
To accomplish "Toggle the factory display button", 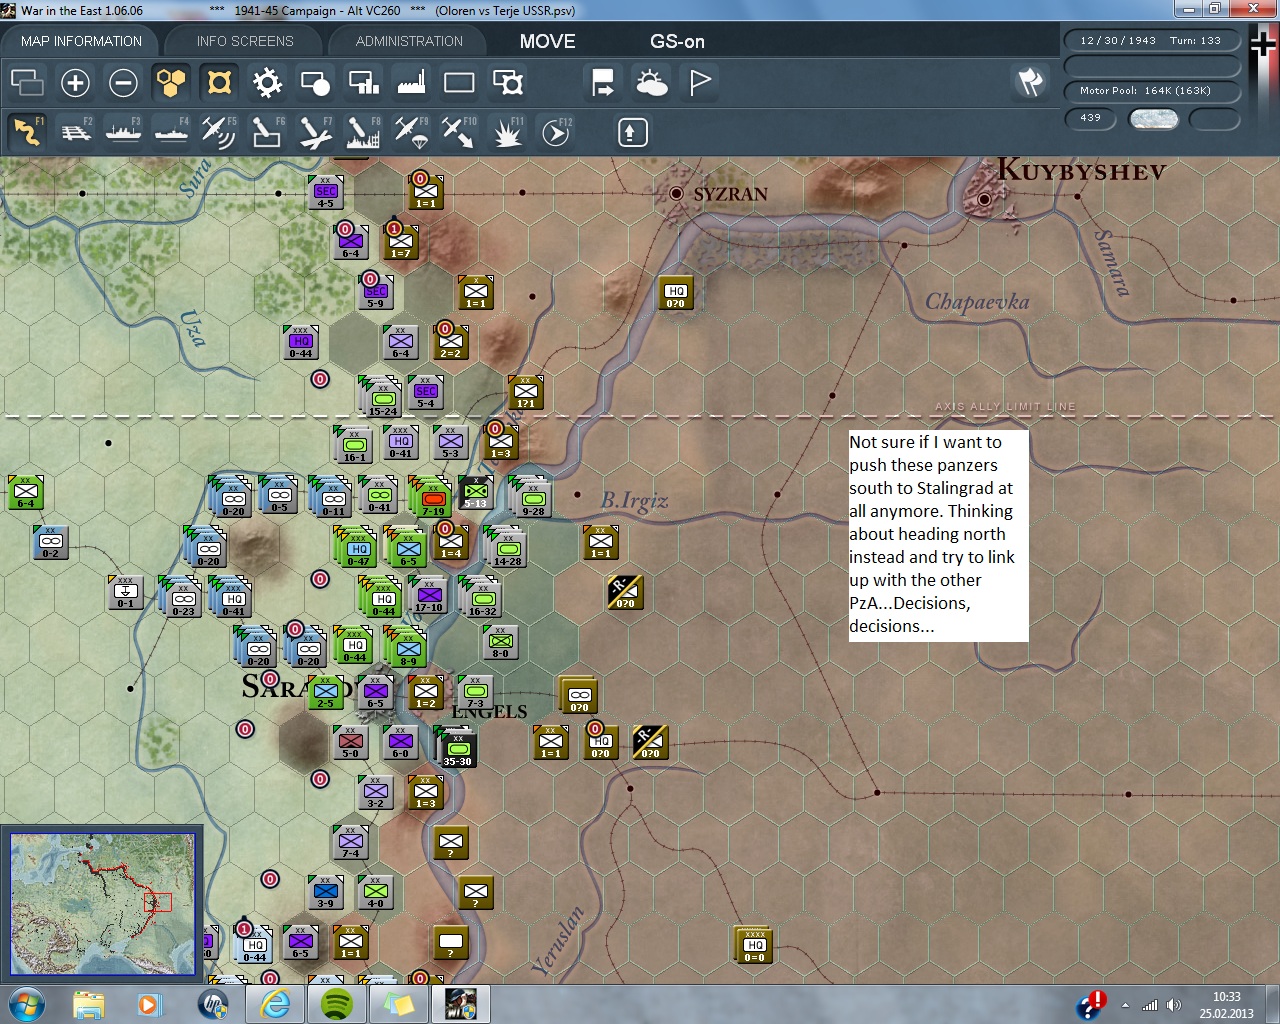I will click(x=411, y=82).
